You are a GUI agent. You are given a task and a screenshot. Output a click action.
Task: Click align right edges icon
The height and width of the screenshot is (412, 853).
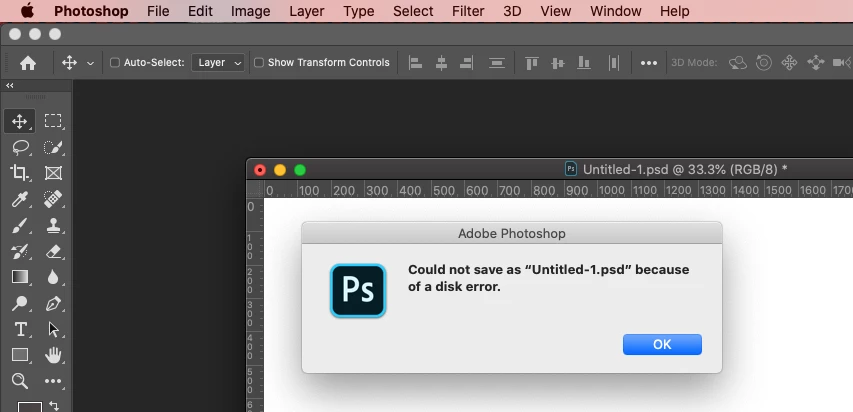pos(466,63)
